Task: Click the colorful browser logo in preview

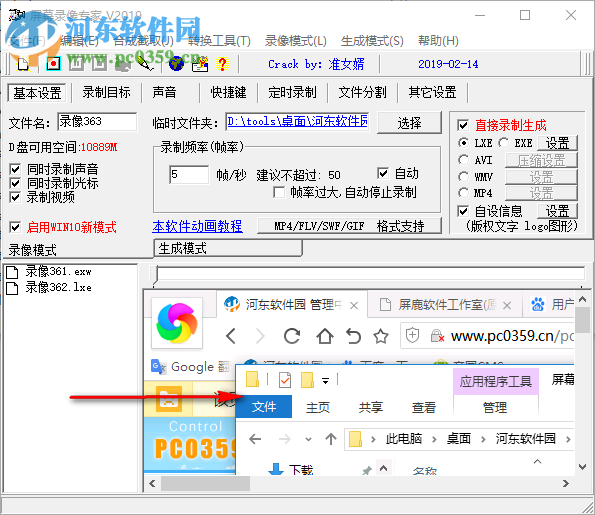Action: point(177,323)
